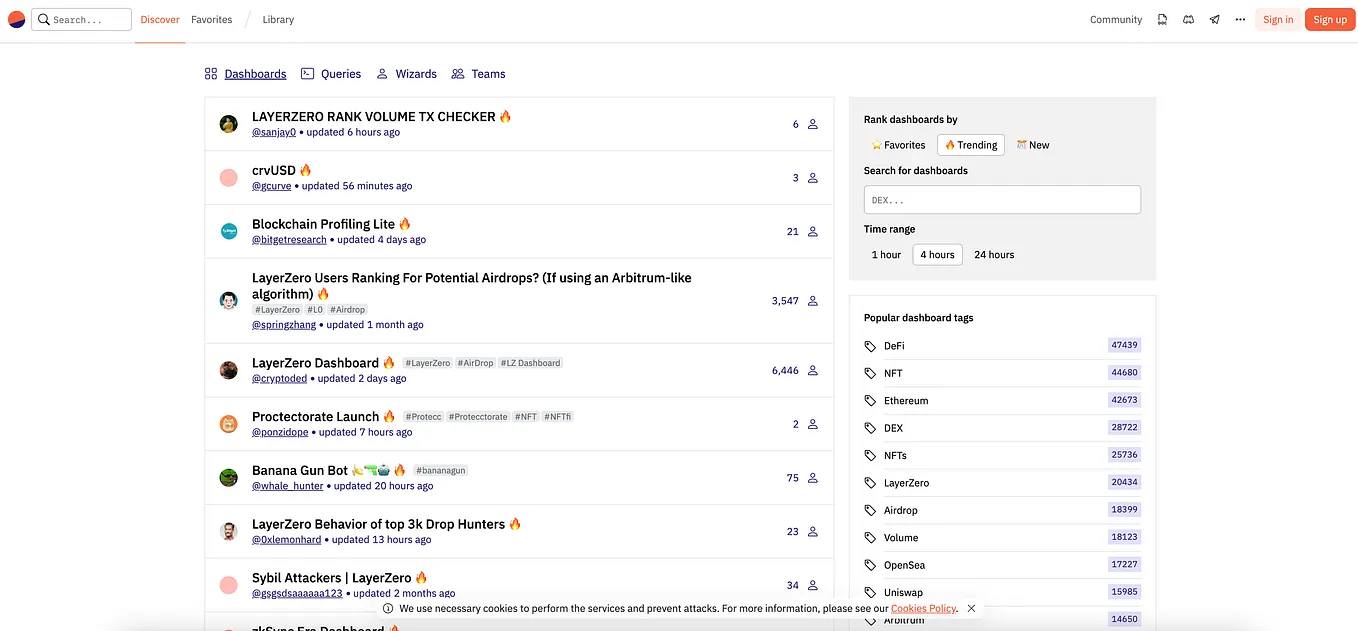Click tag icon next to Ethereum
This screenshot has height=631, width=1358.
pyautogui.click(x=870, y=400)
